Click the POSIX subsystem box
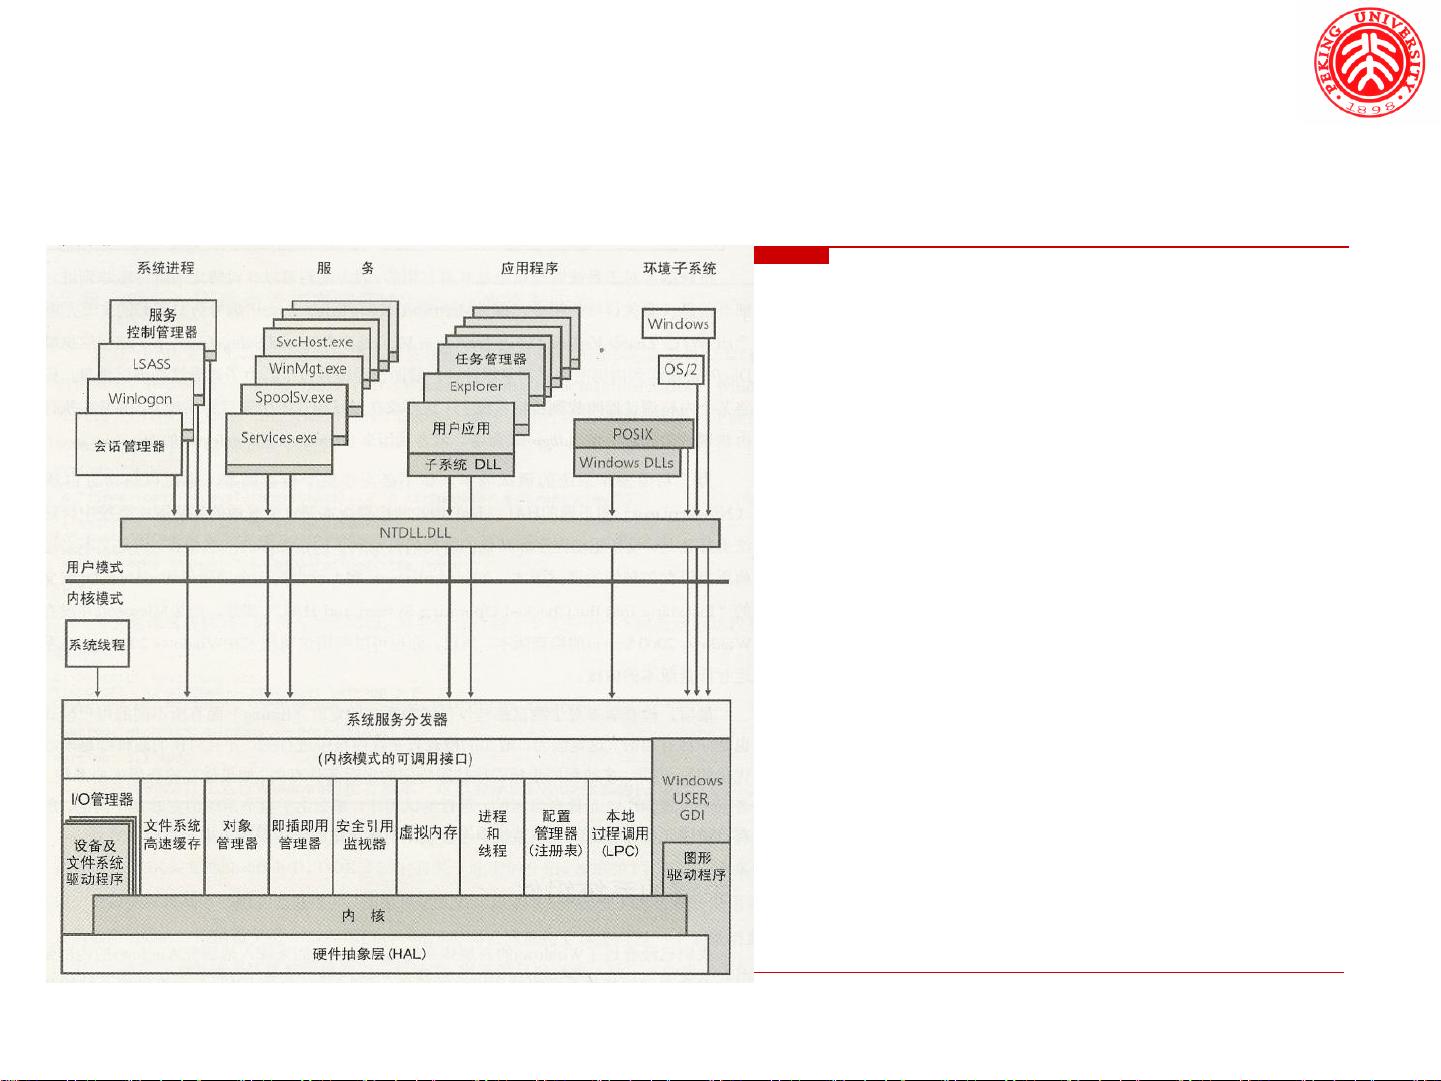1441x1081 pixels. coord(632,434)
